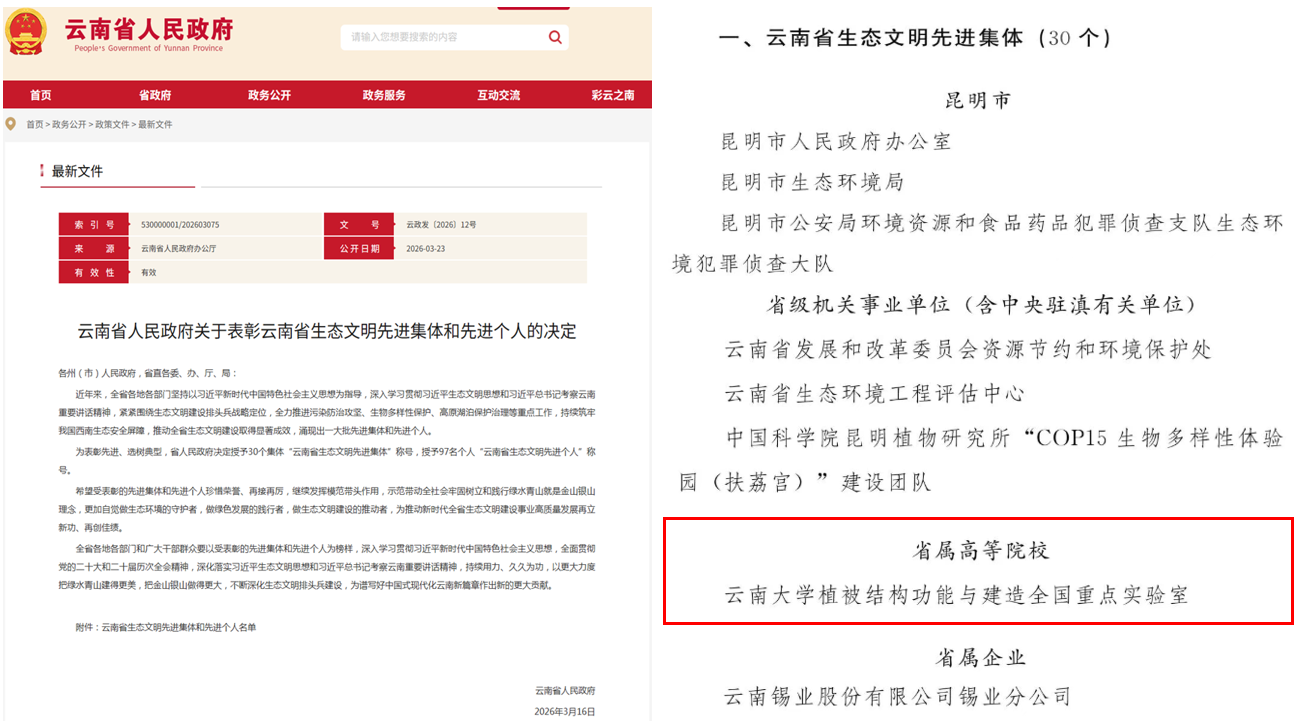Select the 最新文件 section heading tab
The image size is (1299, 722).
[77, 172]
